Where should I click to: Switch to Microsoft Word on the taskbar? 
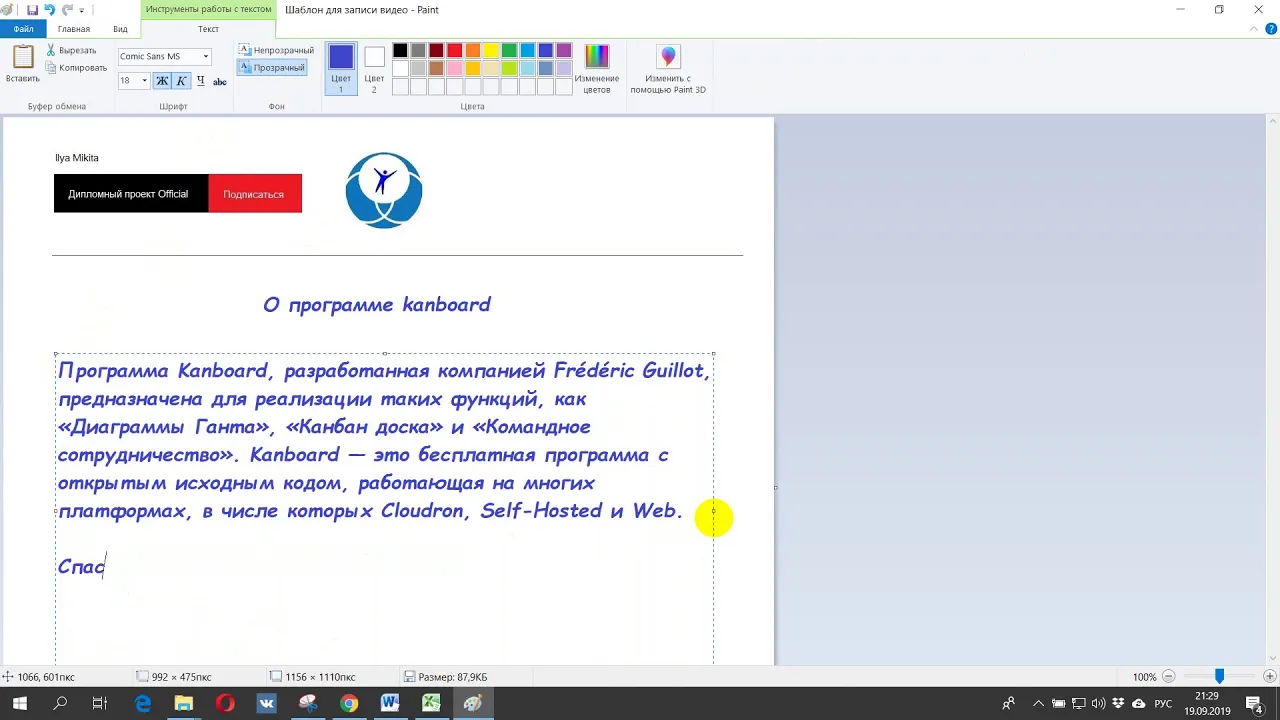tap(390, 704)
